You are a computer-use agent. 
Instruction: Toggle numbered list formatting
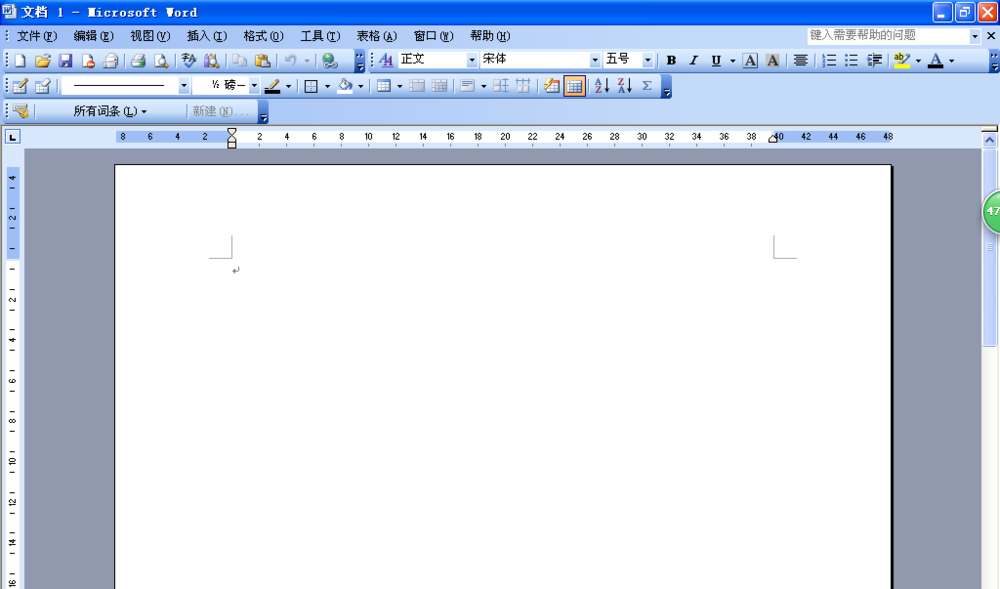pyautogui.click(x=828, y=61)
